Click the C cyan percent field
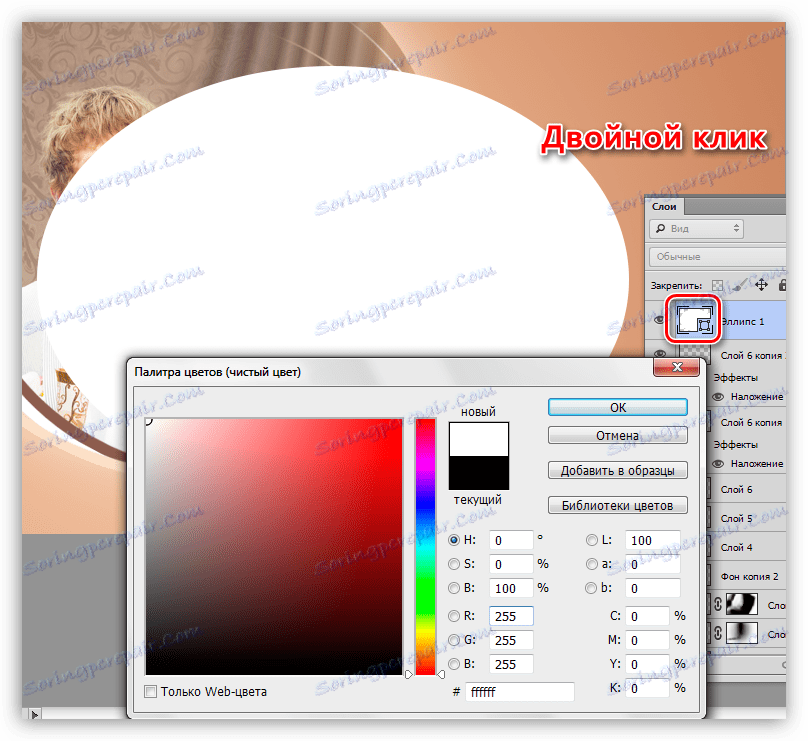The width and height of the screenshot is (808, 741). (x=647, y=616)
